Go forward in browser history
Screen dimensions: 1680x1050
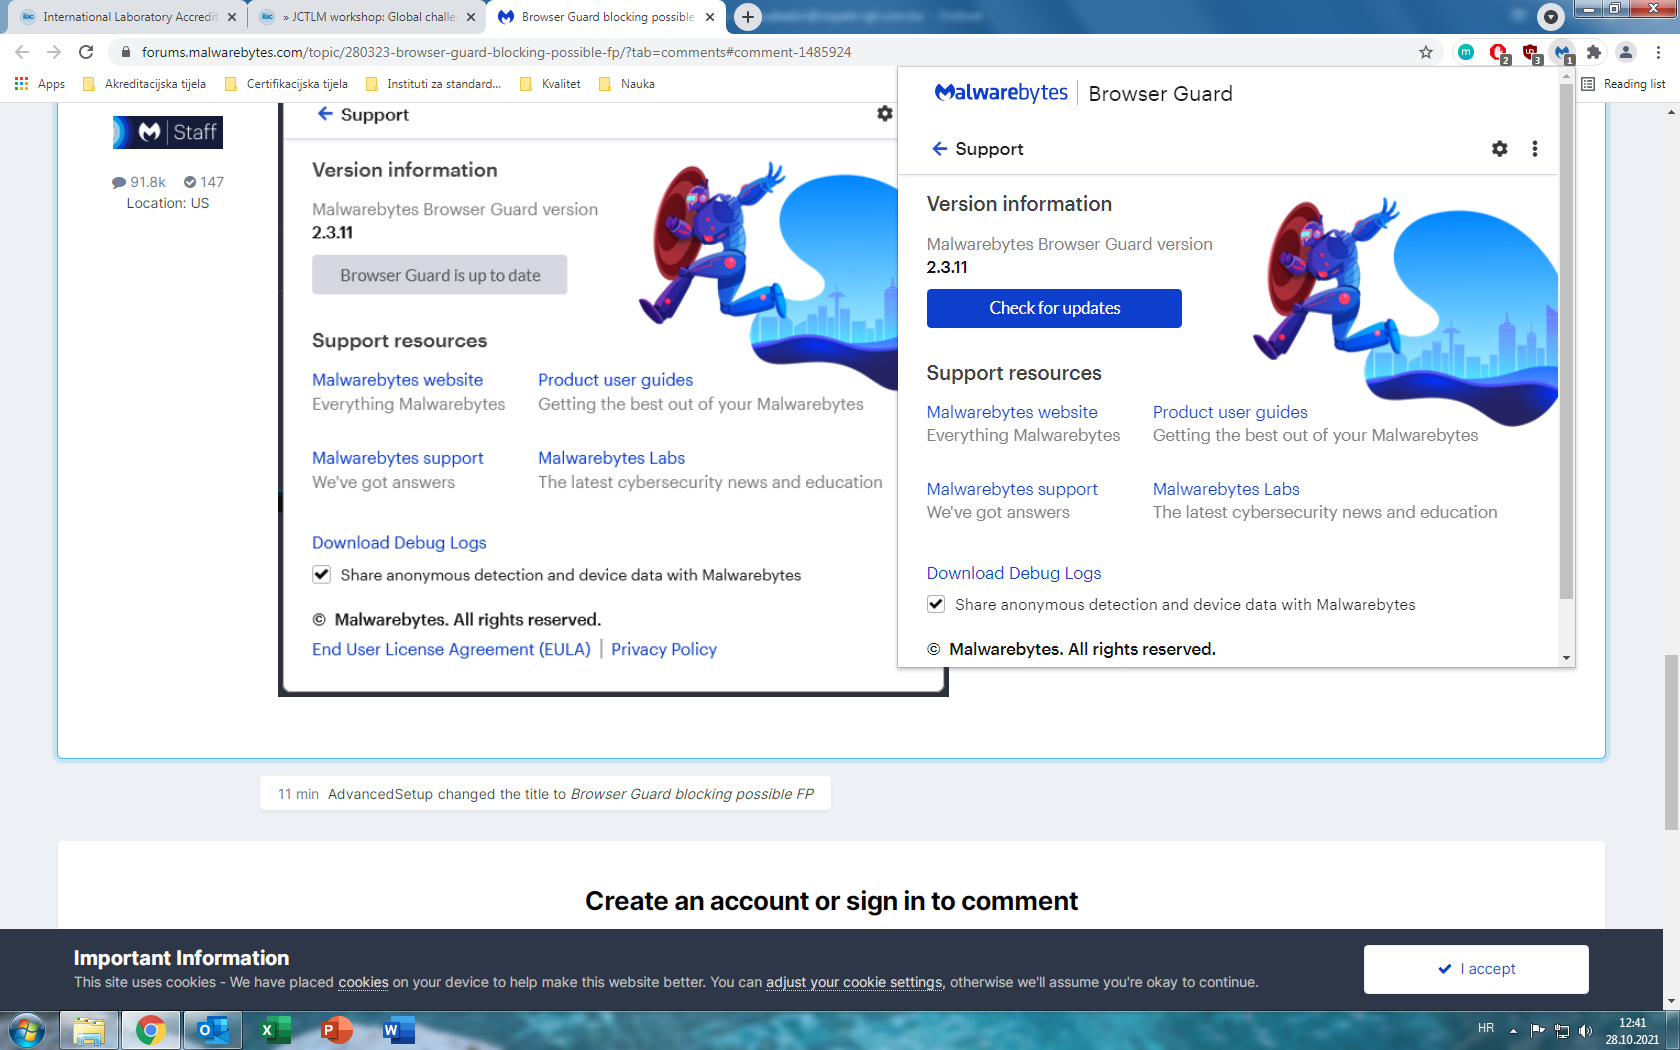54,52
